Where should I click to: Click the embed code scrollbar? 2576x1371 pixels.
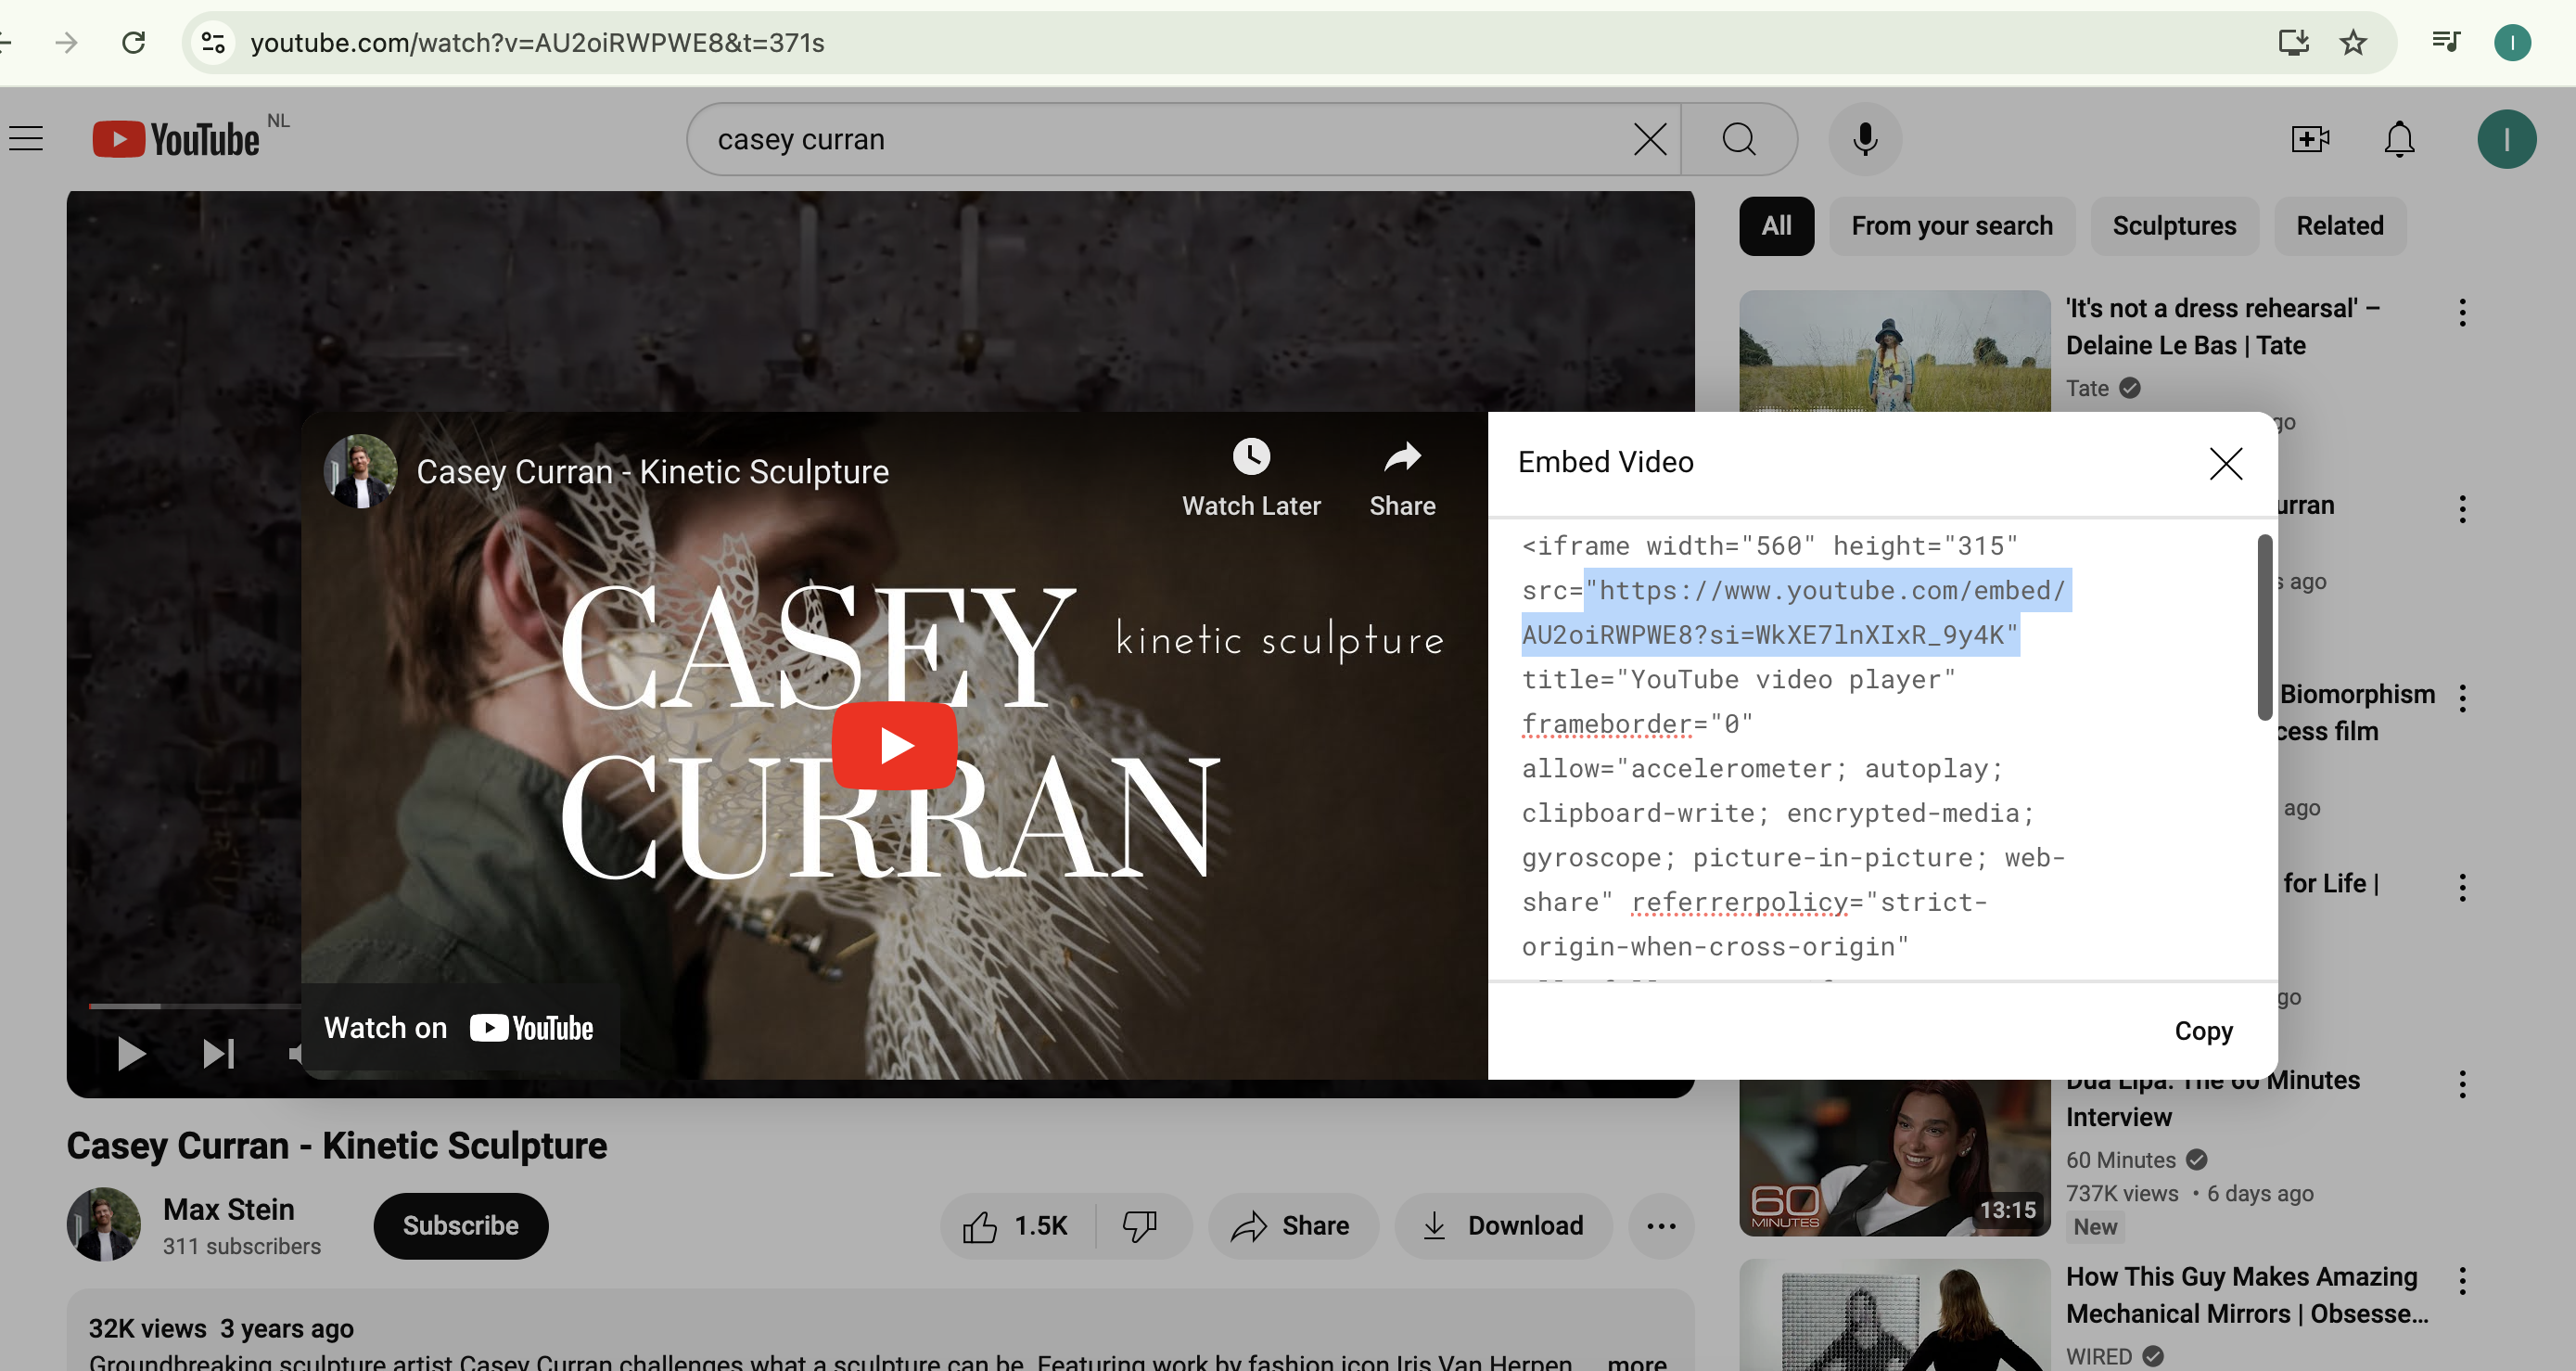click(x=2264, y=627)
